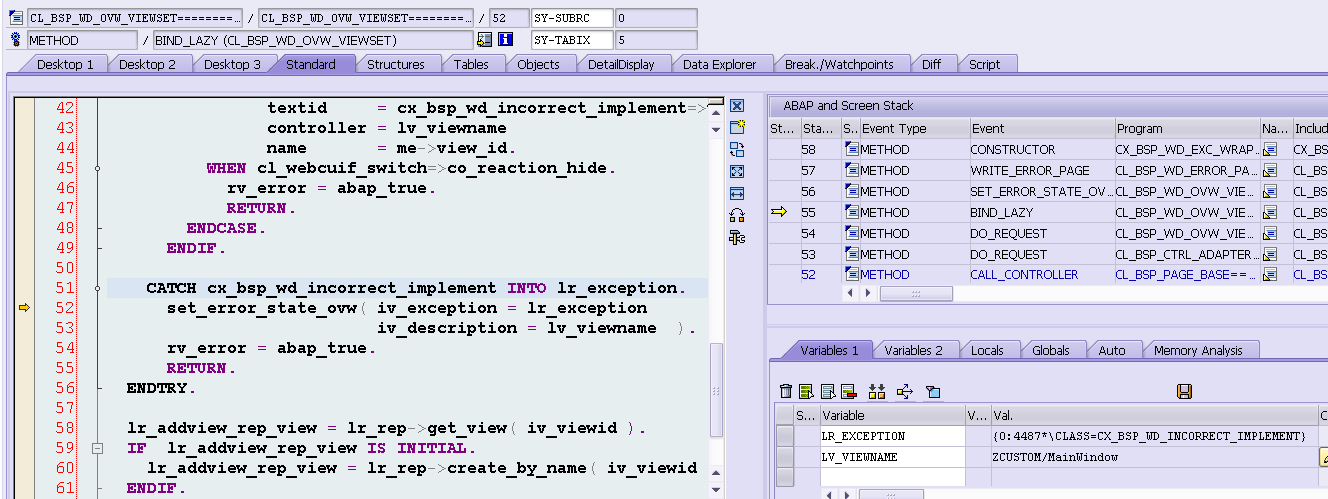Click the headset services icon beside editor
Screen dimensions: 1328x499
pyautogui.click(x=737, y=215)
